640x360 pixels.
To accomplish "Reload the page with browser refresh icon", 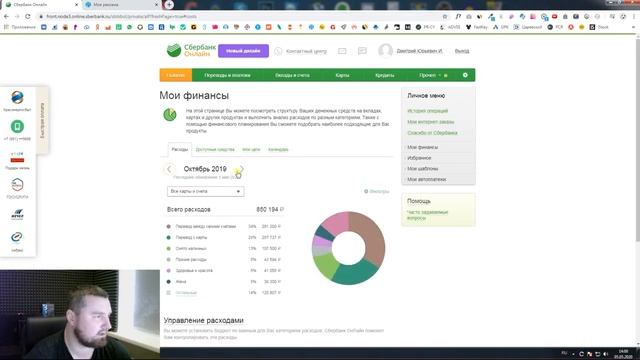I will click(x=27, y=16).
